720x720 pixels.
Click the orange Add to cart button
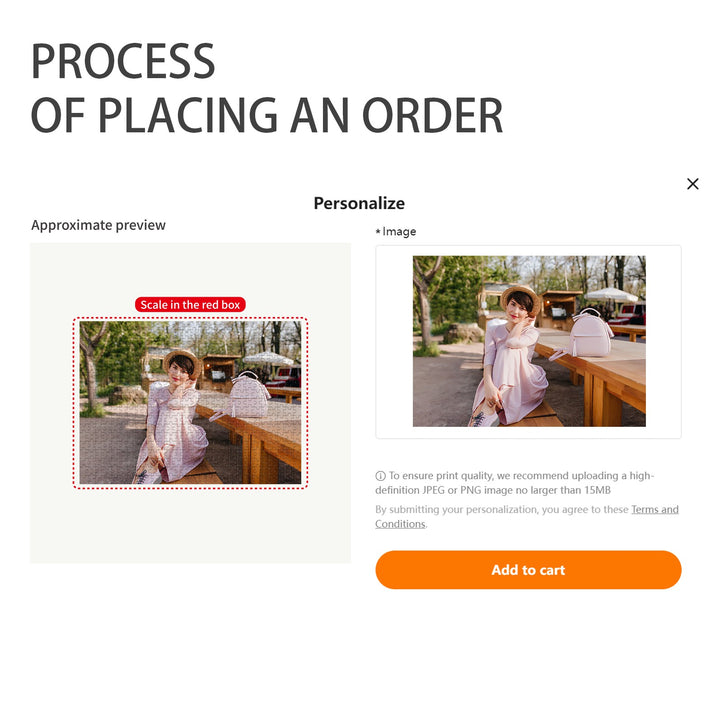(528, 569)
